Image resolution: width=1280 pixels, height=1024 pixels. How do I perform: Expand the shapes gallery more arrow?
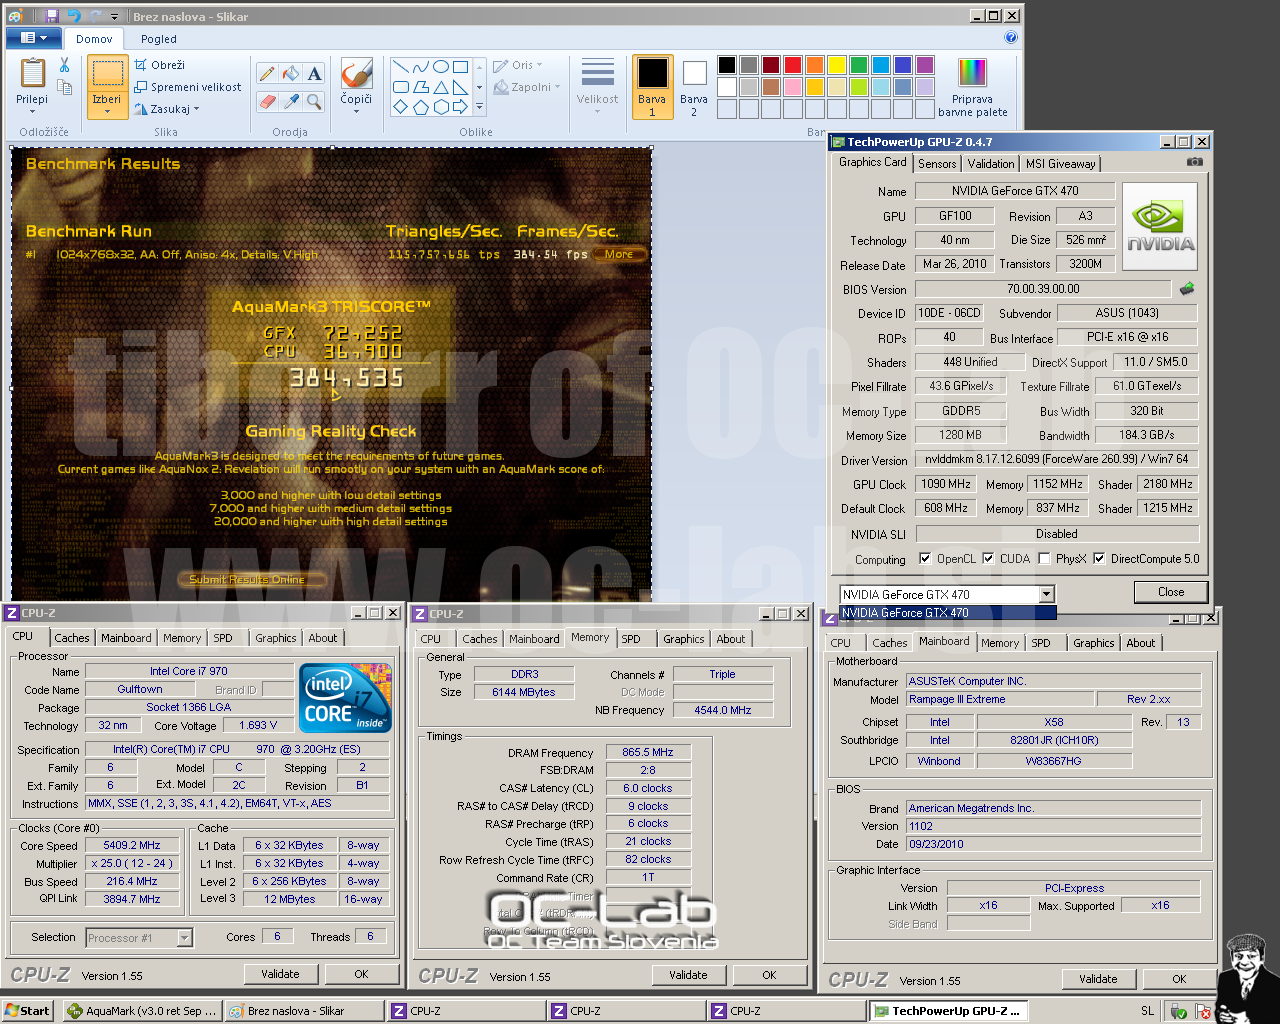[x=479, y=107]
